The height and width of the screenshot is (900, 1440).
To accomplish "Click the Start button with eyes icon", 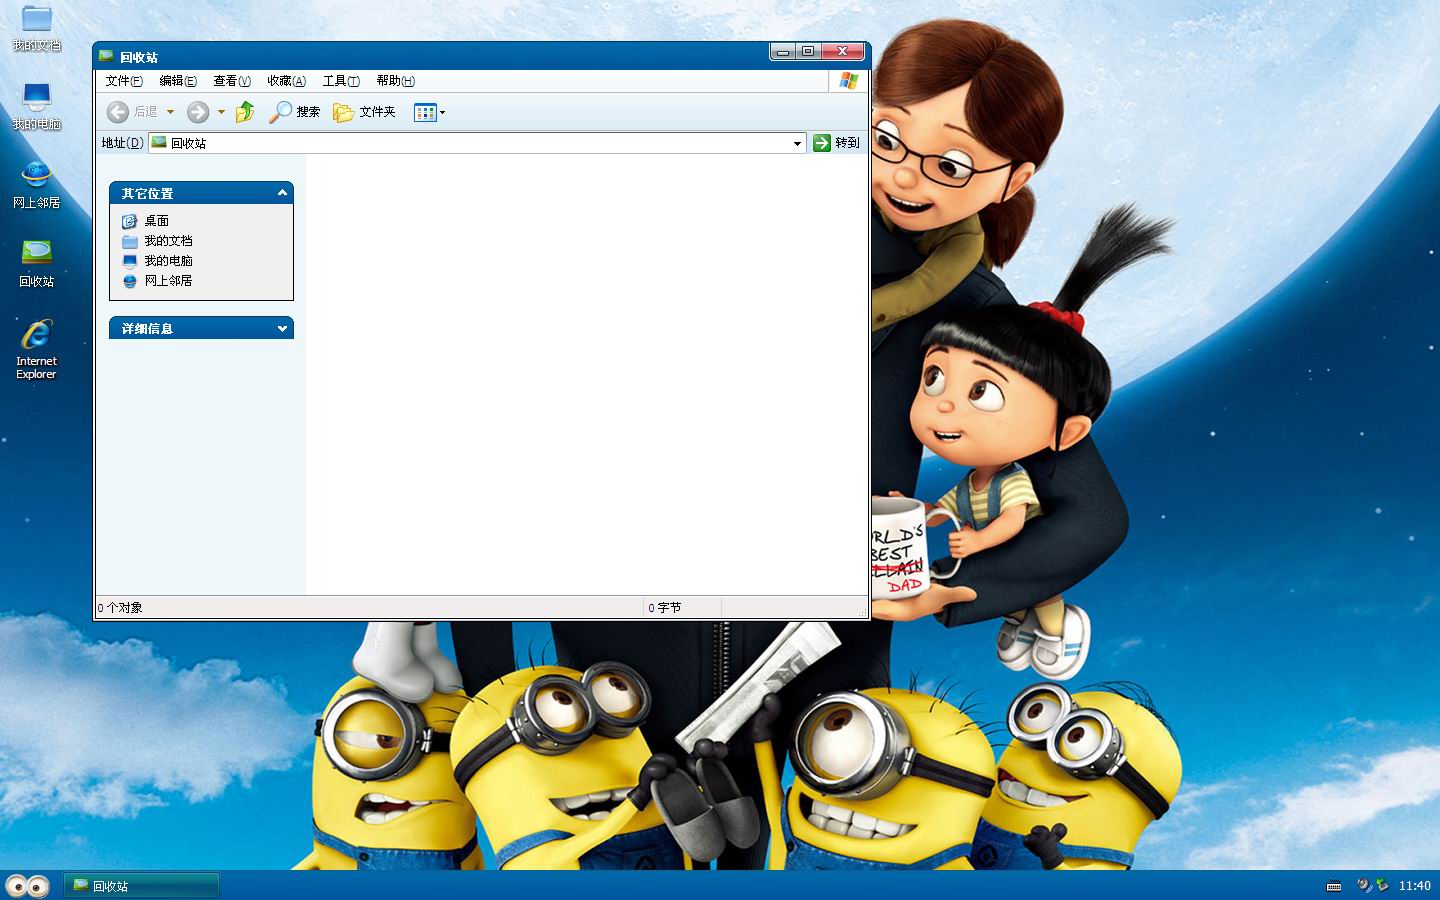I will pos(28,886).
